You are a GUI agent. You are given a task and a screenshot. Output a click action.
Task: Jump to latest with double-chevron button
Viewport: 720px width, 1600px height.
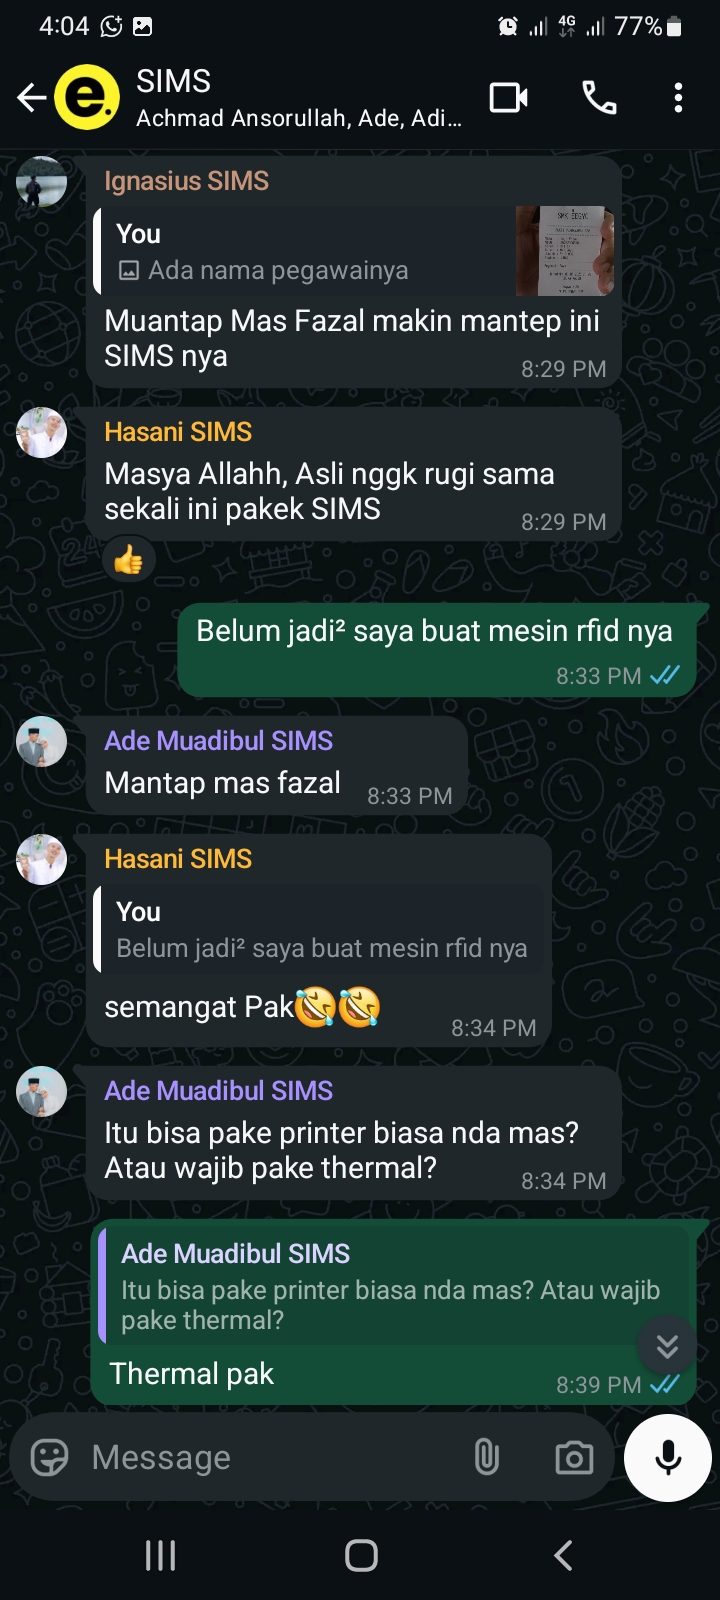[x=667, y=1346]
